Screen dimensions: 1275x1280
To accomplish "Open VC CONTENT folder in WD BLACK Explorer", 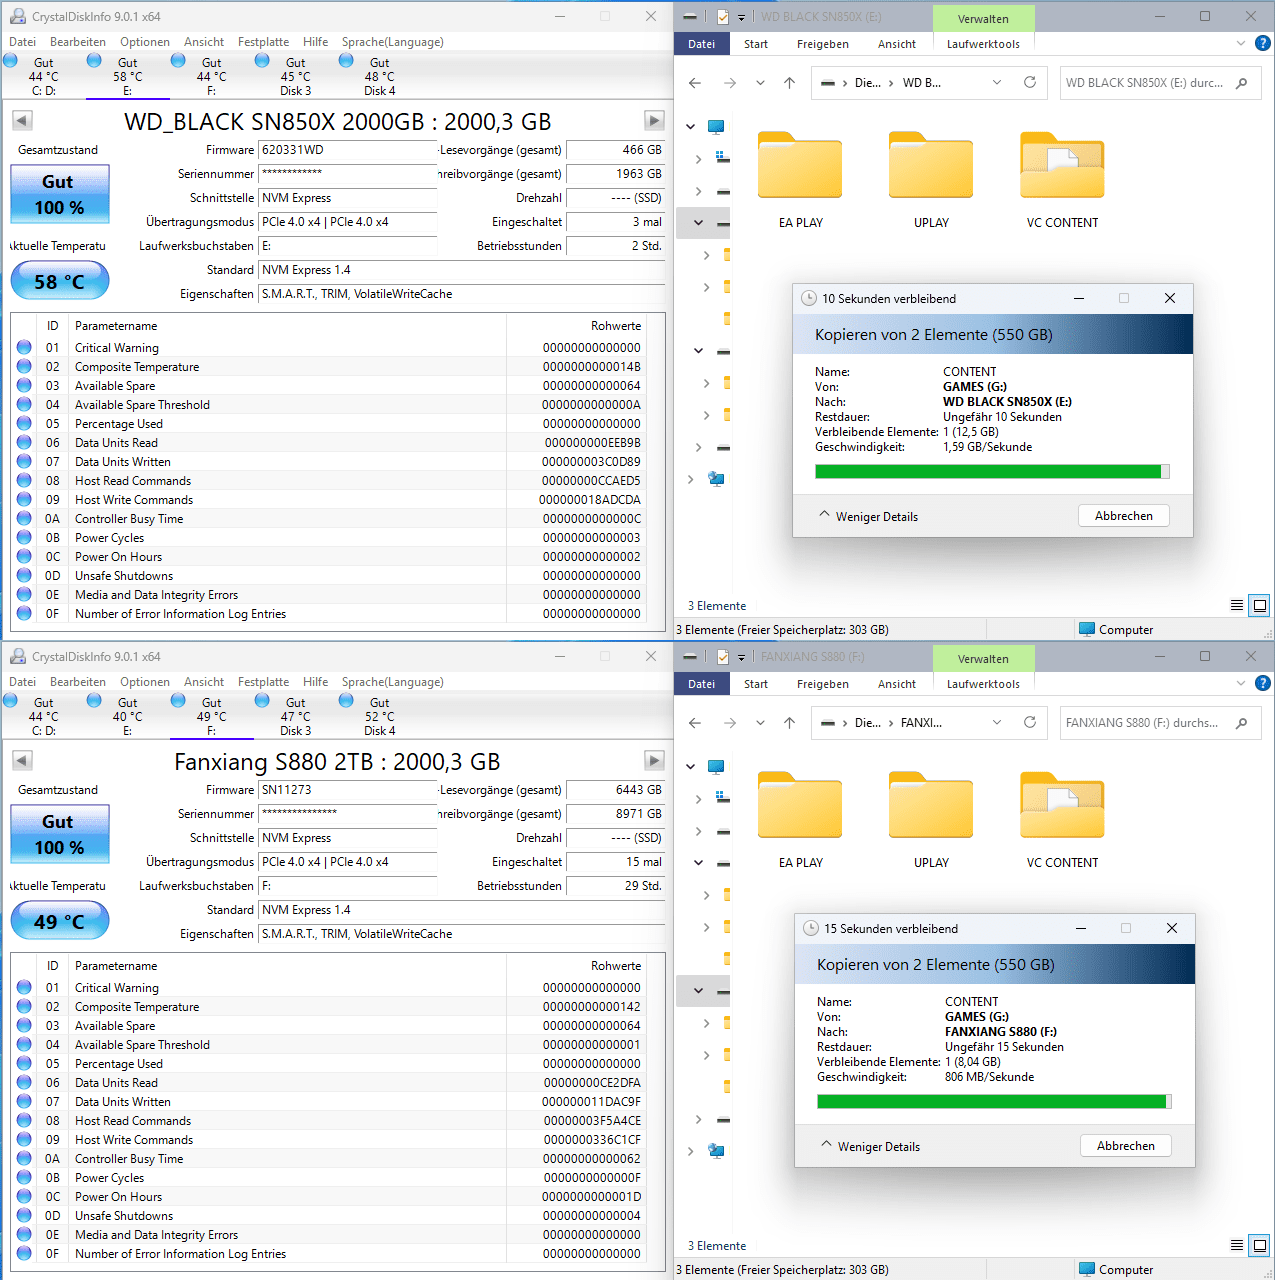I will tap(1062, 180).
